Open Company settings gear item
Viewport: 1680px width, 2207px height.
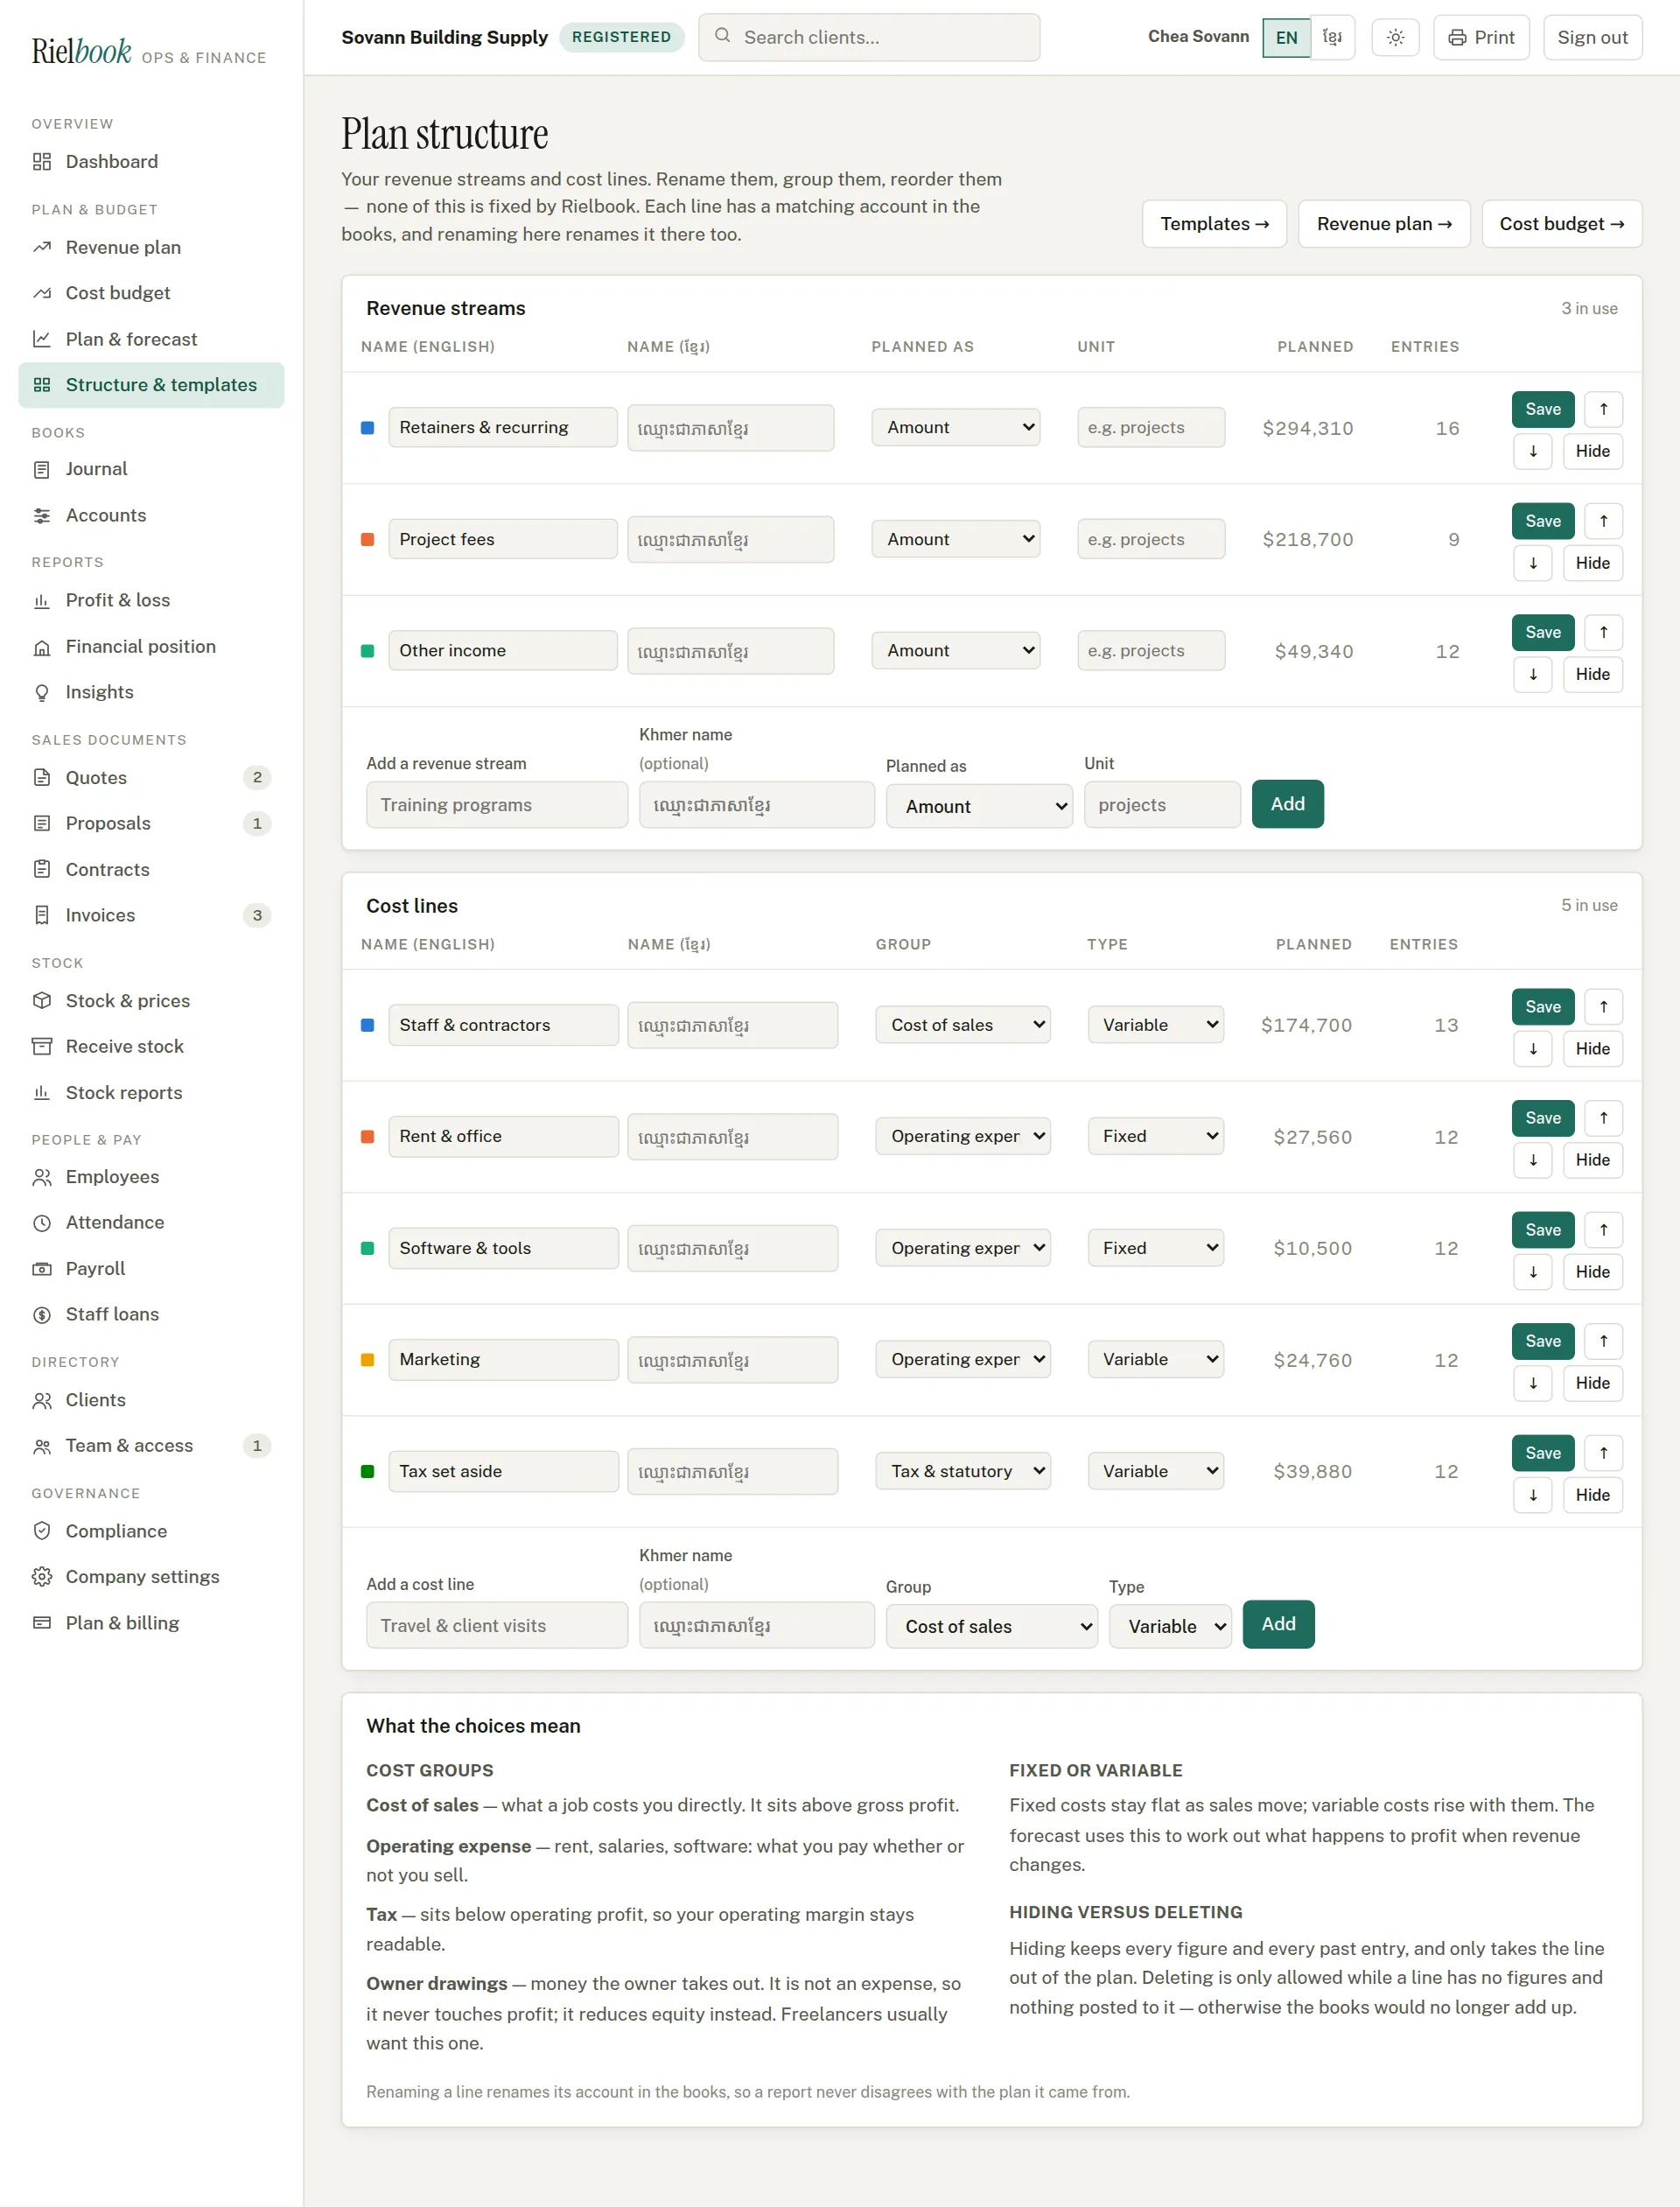click(151, 1577)
